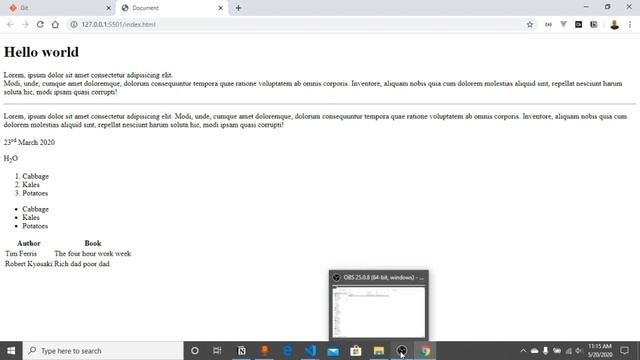The height and width of the screenshot is (360, 640).
Task: Open the browser home page
Action: tap(55, 24)
